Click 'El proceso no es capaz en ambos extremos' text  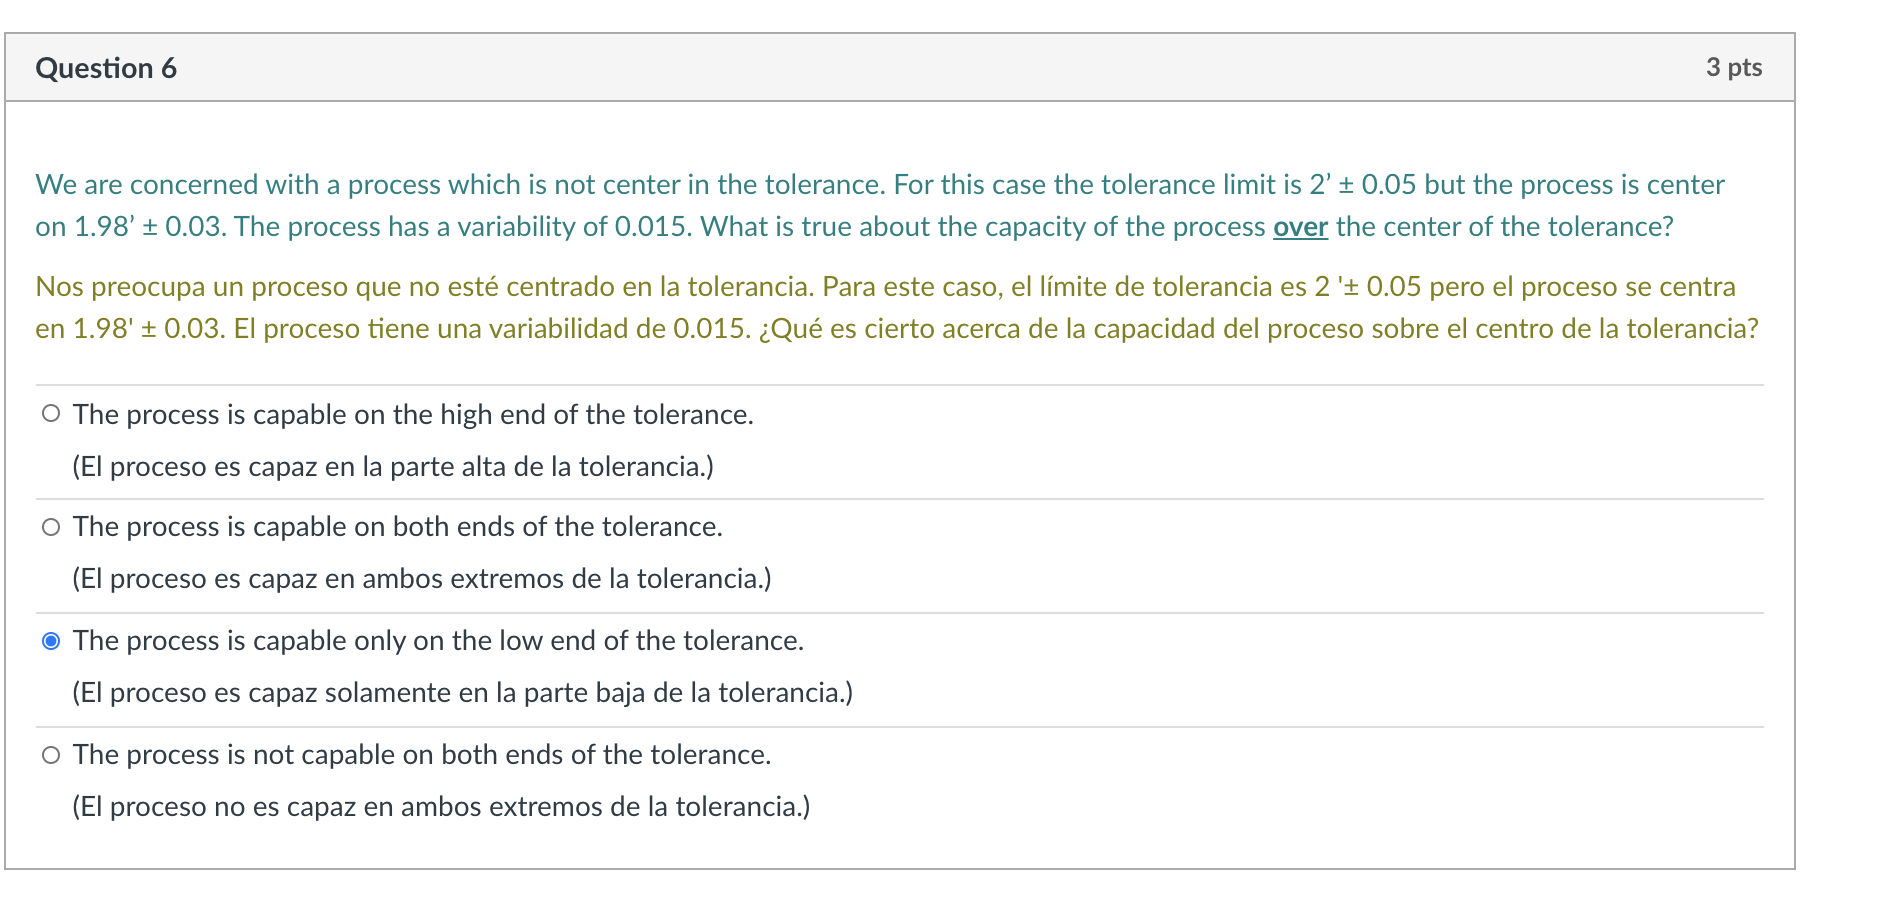440,806
